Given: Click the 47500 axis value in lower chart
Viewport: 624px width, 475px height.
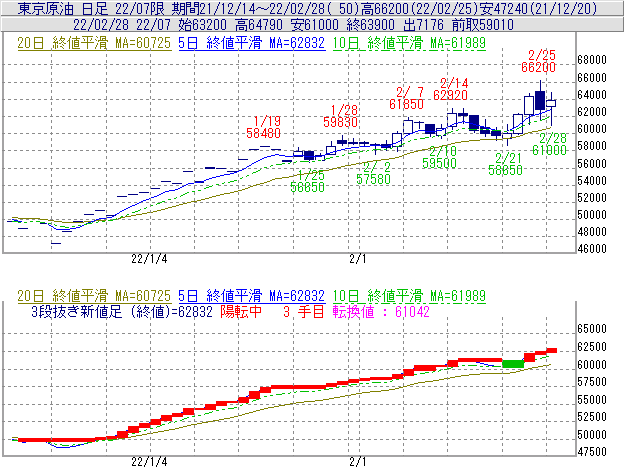Looking at the screenshot, I should pyautogui.click(x=592, y=452).
